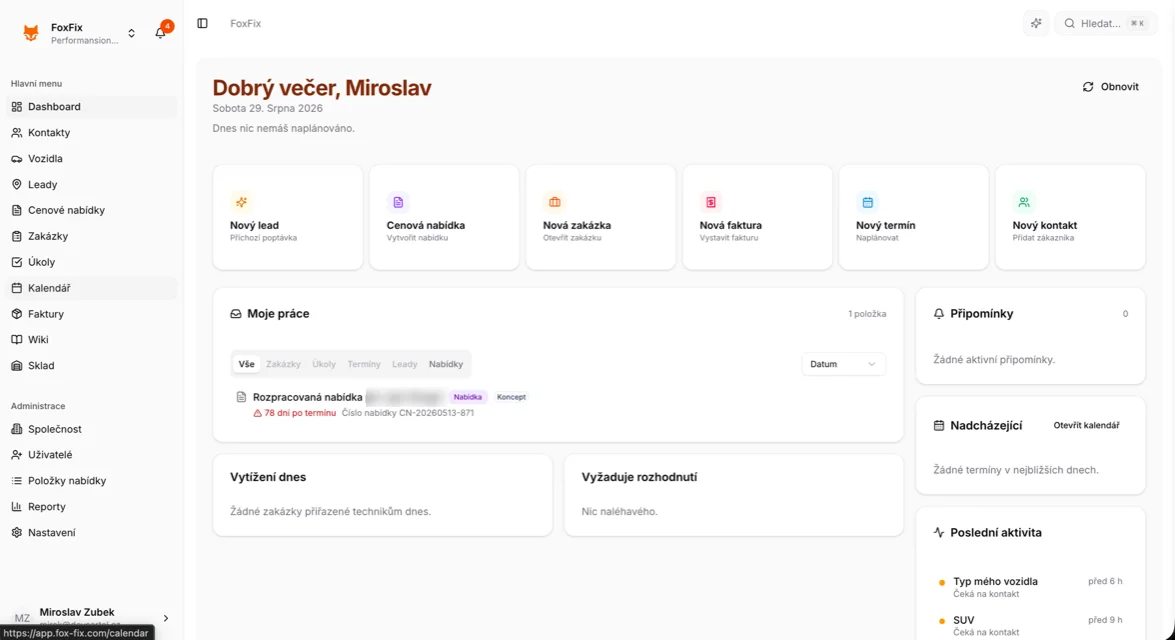Click the Vozidla car icon in sidebar
The height and width of the screenshot is (640, 1175).
coord(16,159)
